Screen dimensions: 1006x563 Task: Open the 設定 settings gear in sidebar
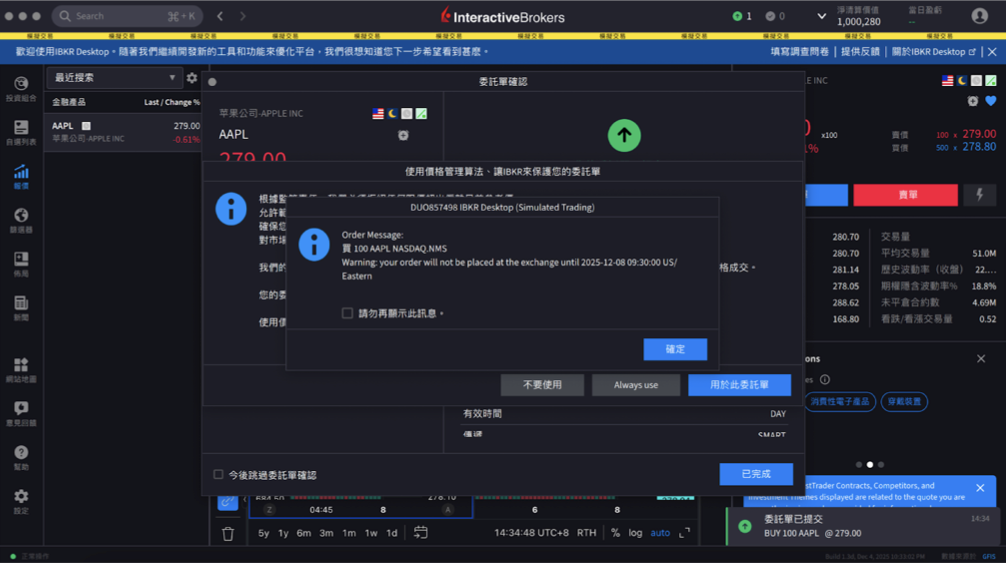coord(21,501)
